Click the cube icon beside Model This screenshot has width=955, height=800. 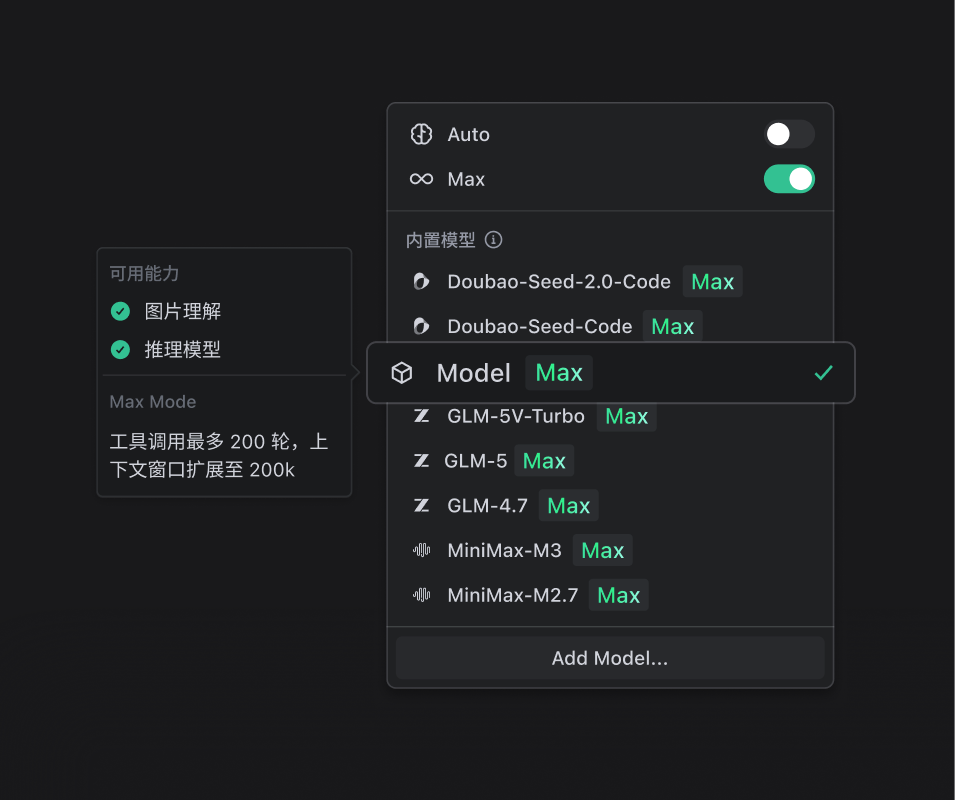pyautogui.click(x=402, y=373)
